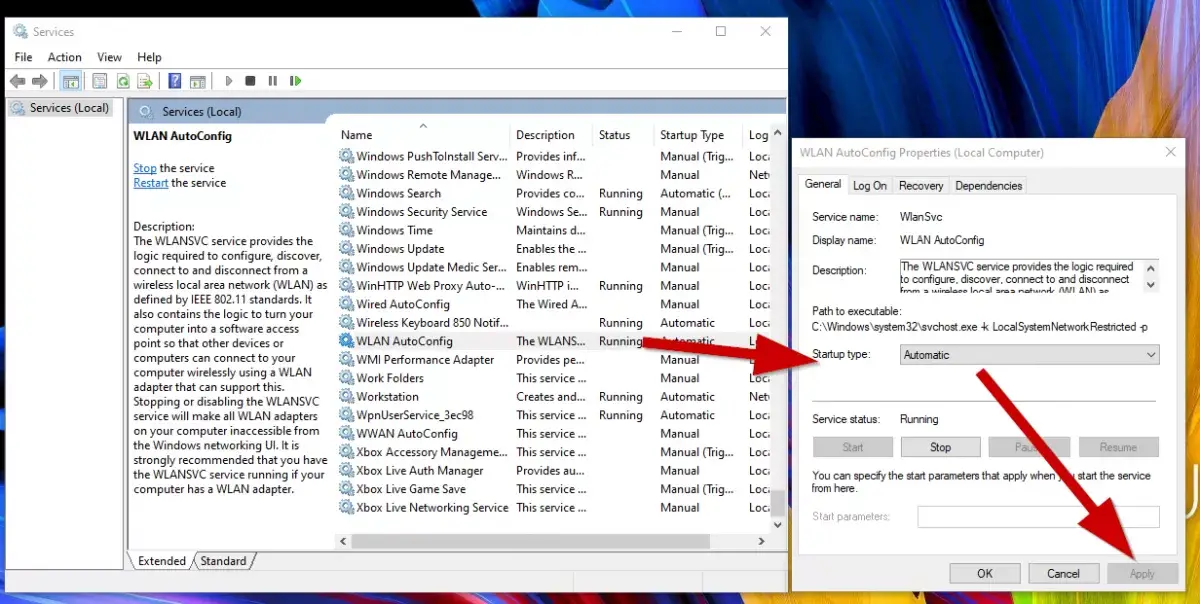The height and width of the screenshot is (604, 1200).
Task: Close the WLAN AutoConfig Properties dialog
Action: (1170, 152)
